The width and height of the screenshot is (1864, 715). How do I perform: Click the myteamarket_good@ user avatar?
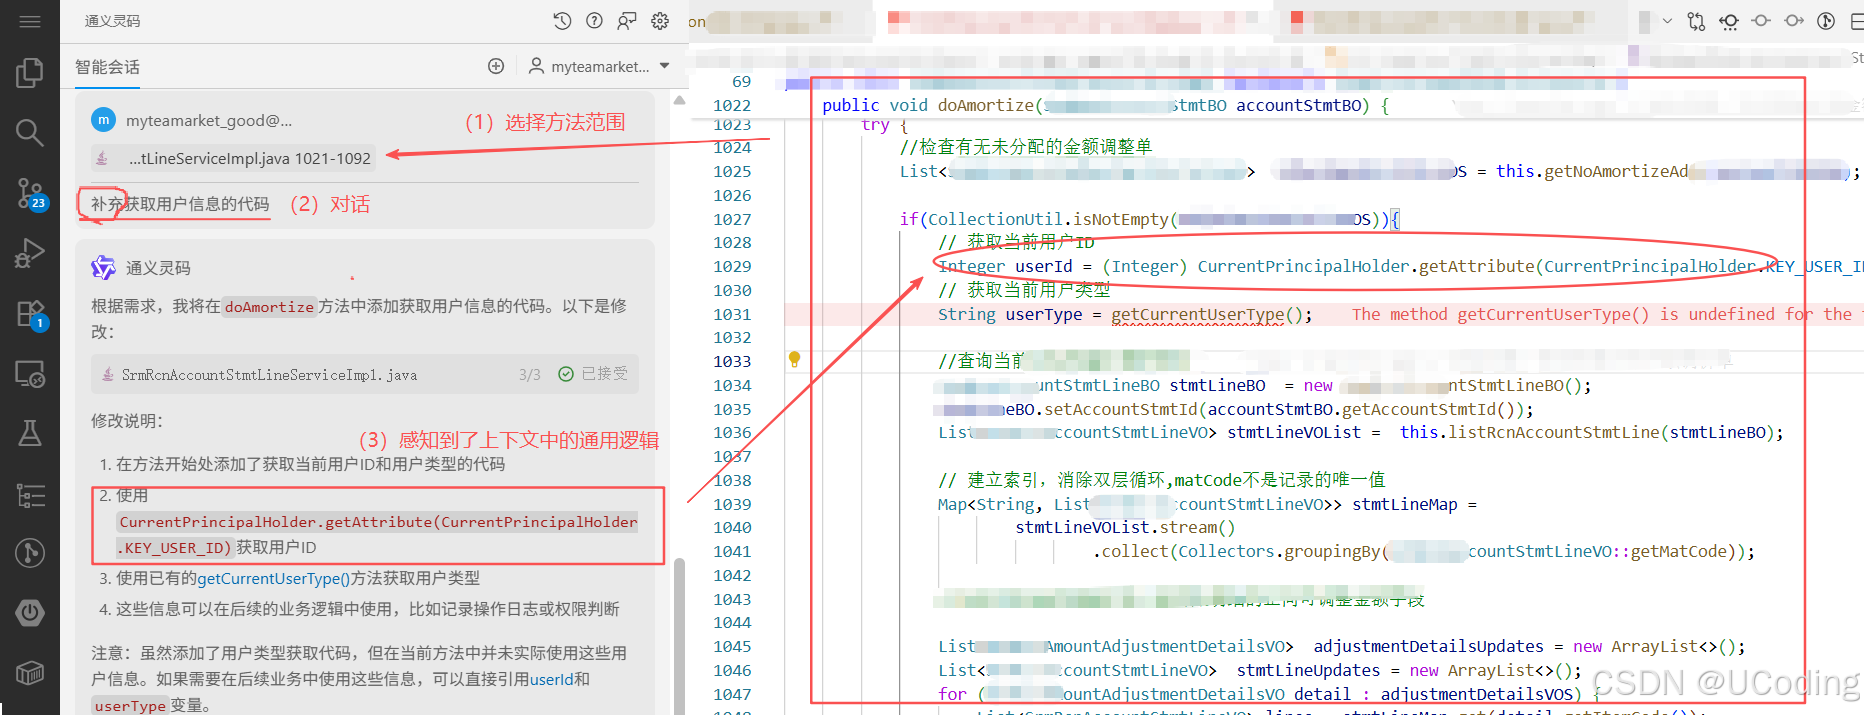103,120
